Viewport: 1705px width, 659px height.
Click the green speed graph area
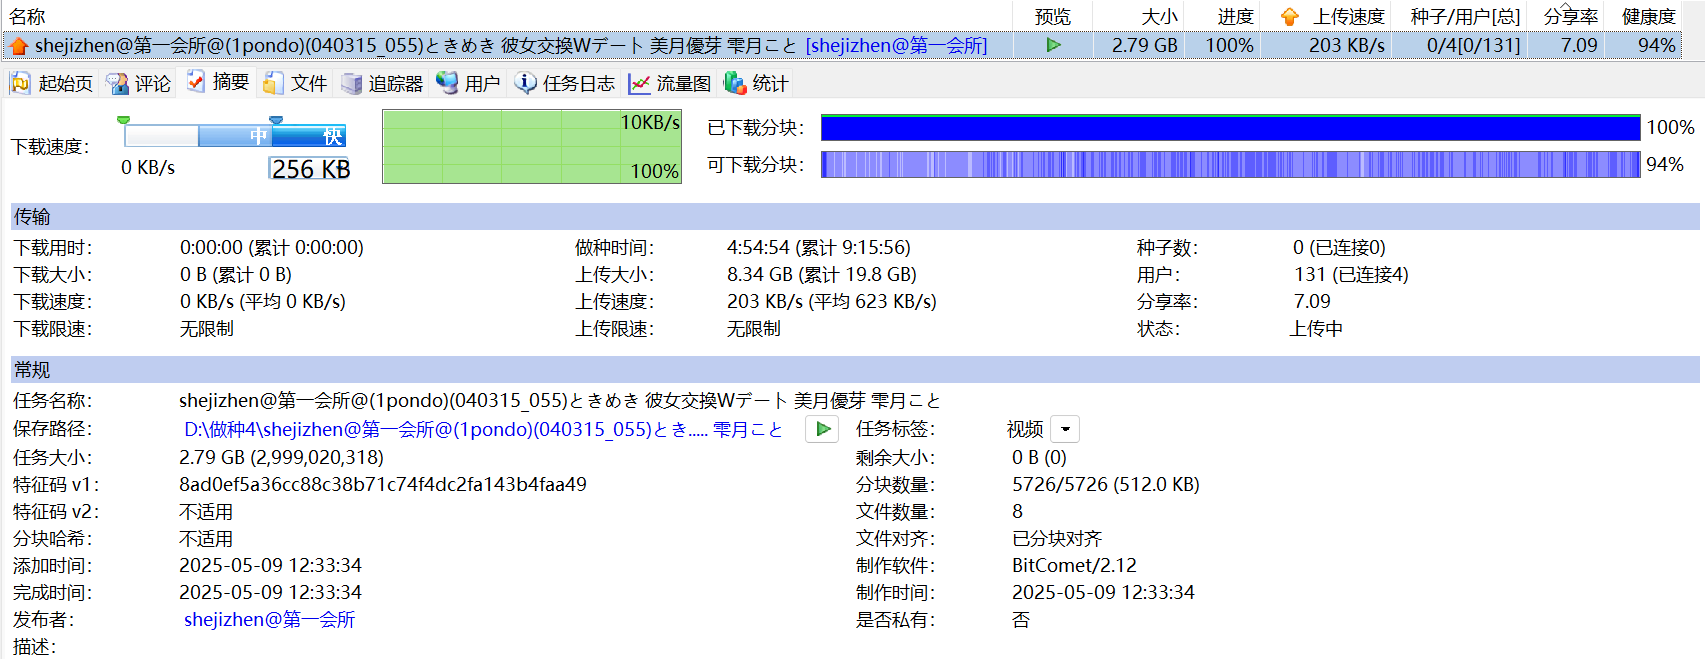pyautogui.click(x=532, y=146)
